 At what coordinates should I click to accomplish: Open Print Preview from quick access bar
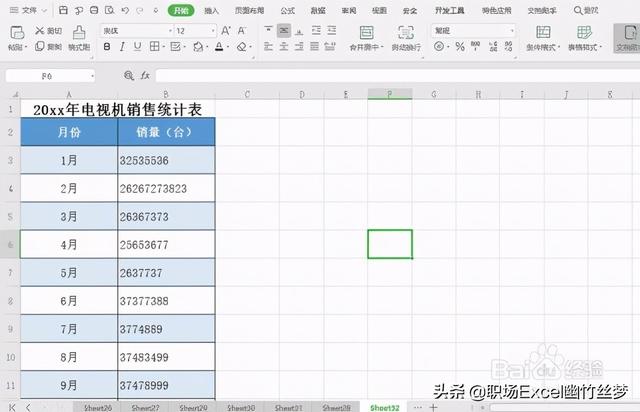[x=109, y=10]
